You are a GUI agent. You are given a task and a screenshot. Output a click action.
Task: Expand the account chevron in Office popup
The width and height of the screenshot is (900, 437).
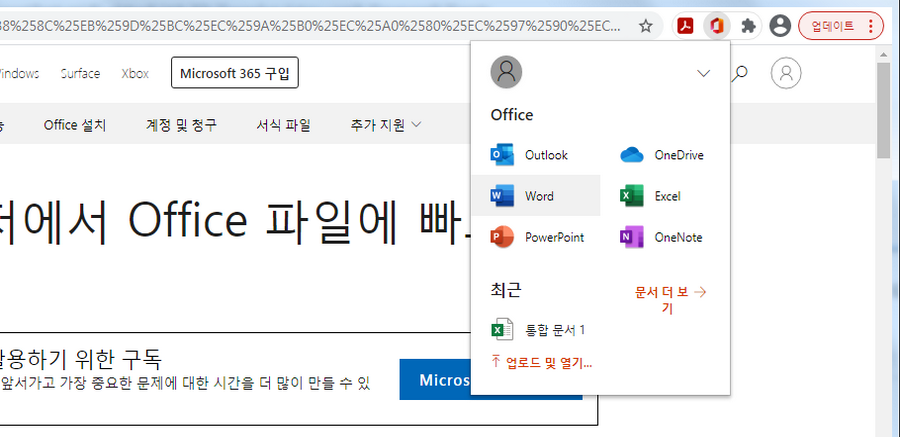(x=703, y=73)
